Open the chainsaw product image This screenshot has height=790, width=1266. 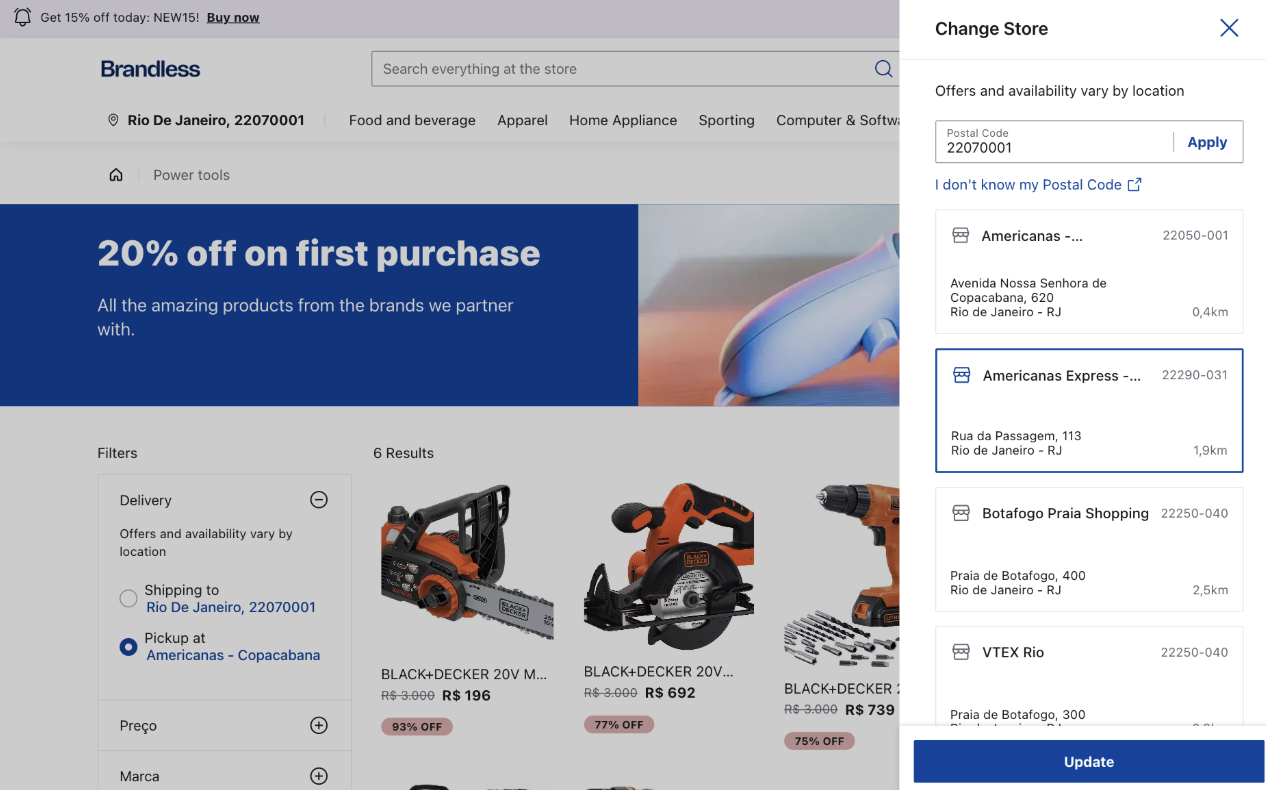(467, 567)
